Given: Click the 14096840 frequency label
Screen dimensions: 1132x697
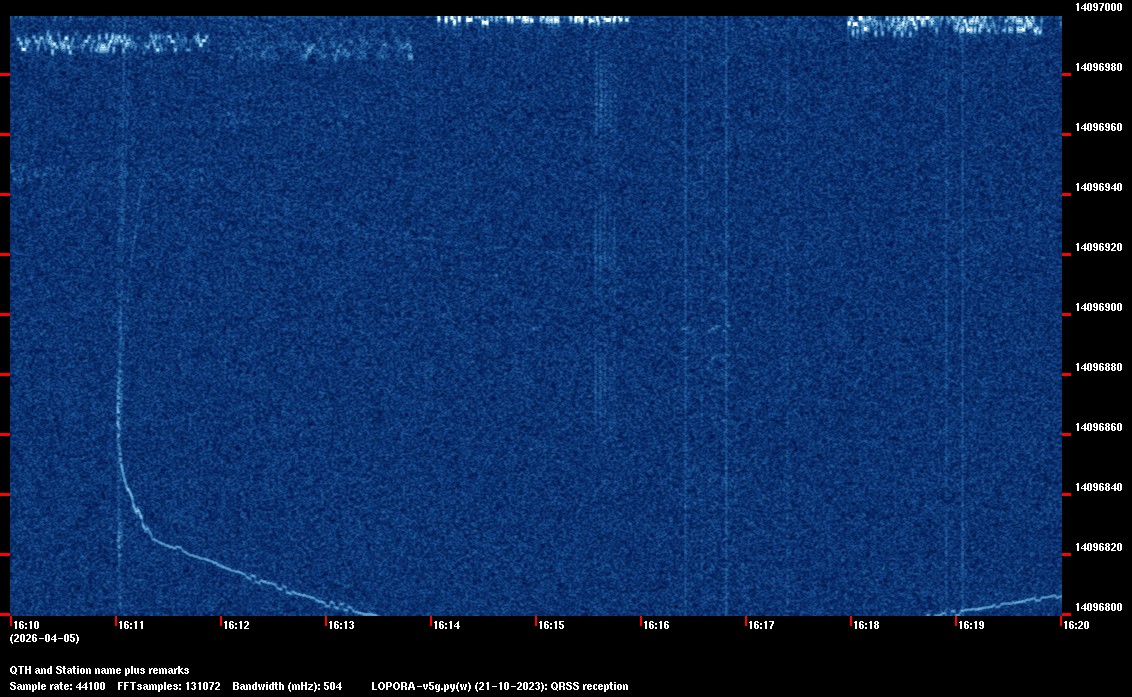Looking at the screenshot, I should [1098, 487].
